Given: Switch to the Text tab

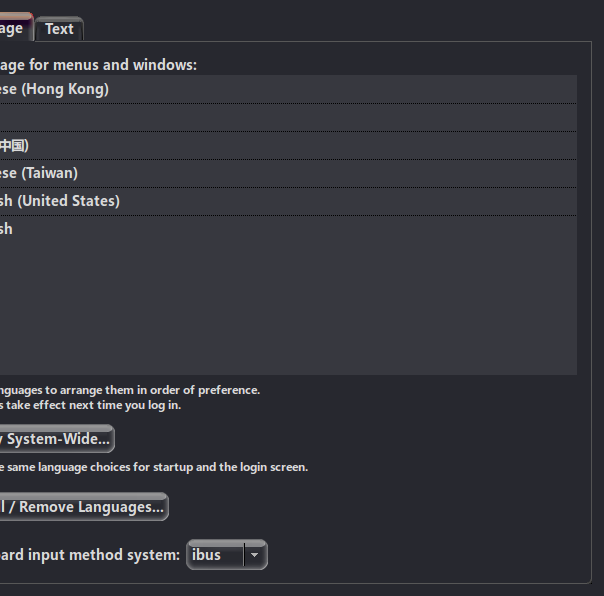Looking at the screenshot, I should [x=59, y=29].
